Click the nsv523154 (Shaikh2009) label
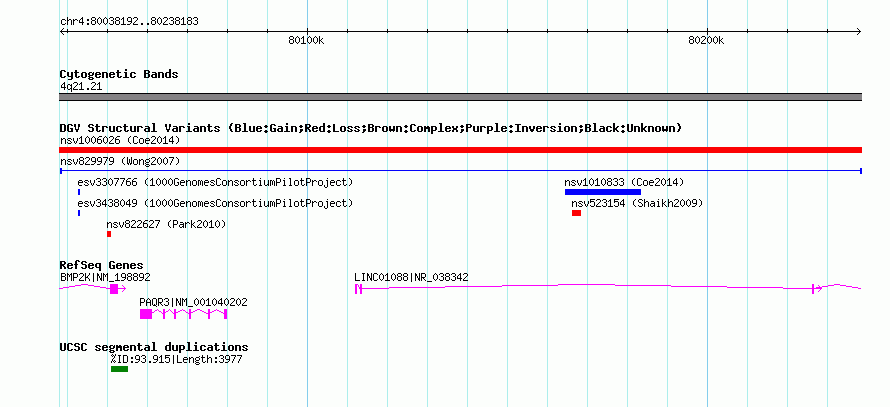This screenshot has width=890, height=407. 637,203
